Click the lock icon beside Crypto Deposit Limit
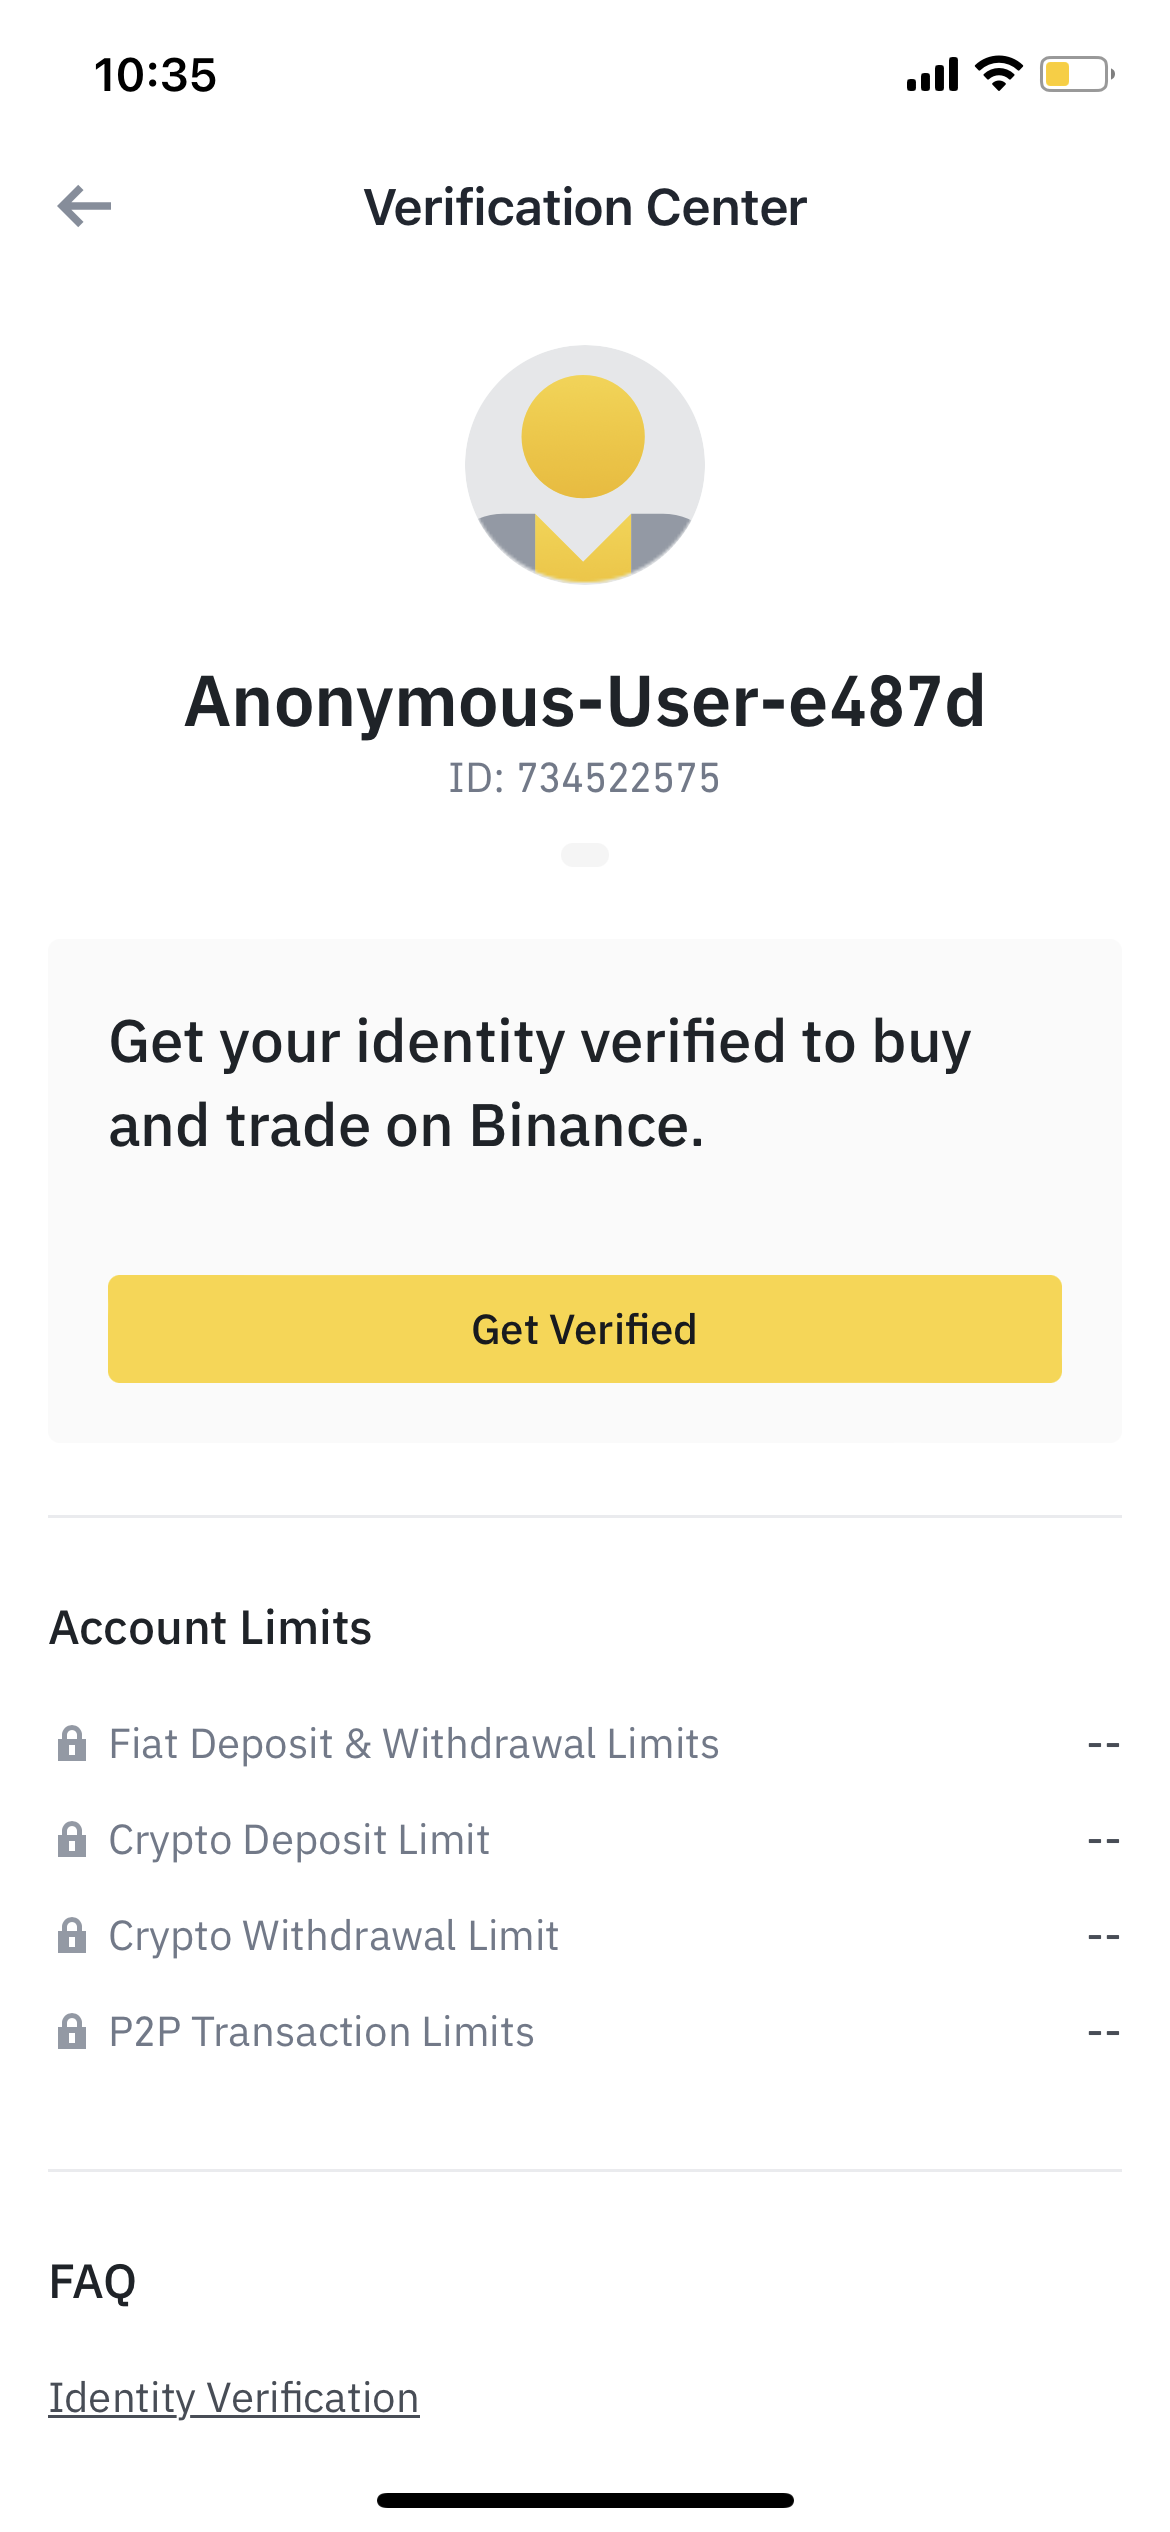This screenshot has width=1170, height=2532. click(x=71, y=1837)
